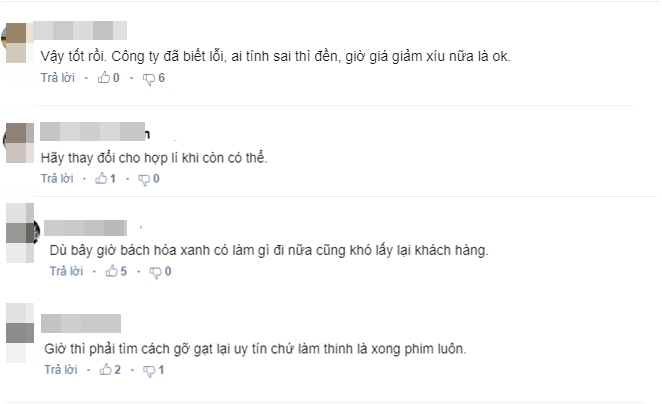The image size is (662, 404).
Task: Open the blurred username above 'Hãy thay đổi'
Action: (x=93, y=131)
